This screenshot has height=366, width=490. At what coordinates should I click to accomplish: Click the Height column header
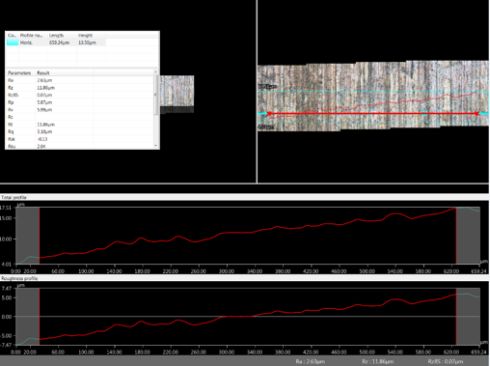pyautogui.click(x=85, y=35)
